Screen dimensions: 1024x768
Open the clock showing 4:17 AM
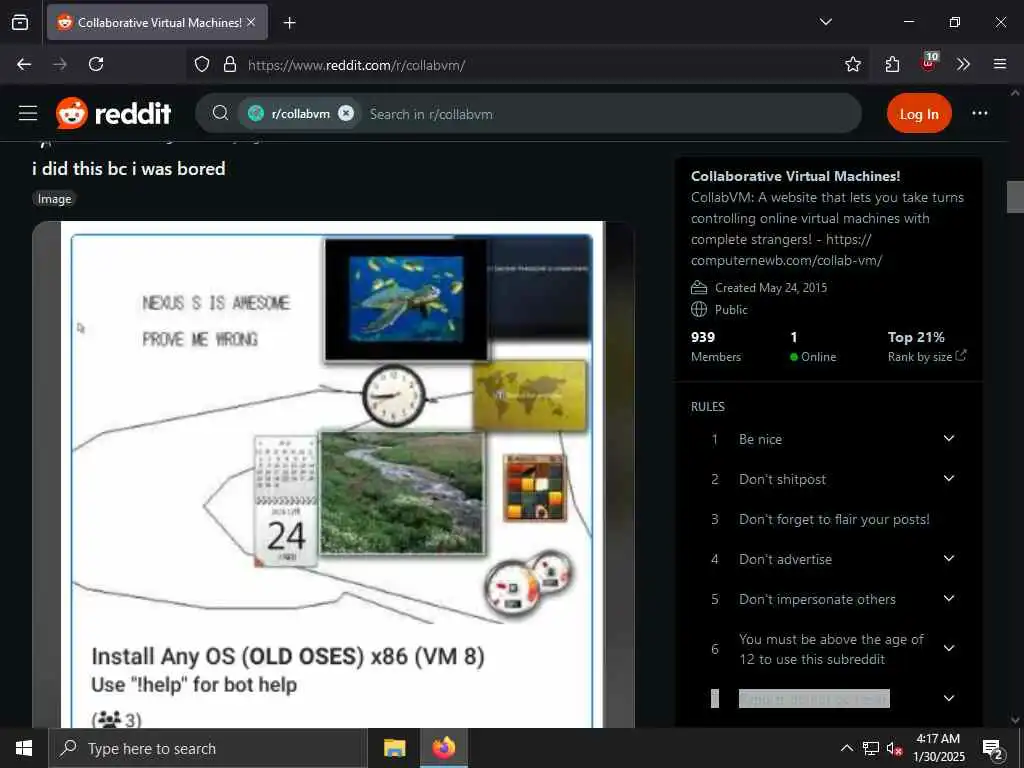(x=938, y=748)
